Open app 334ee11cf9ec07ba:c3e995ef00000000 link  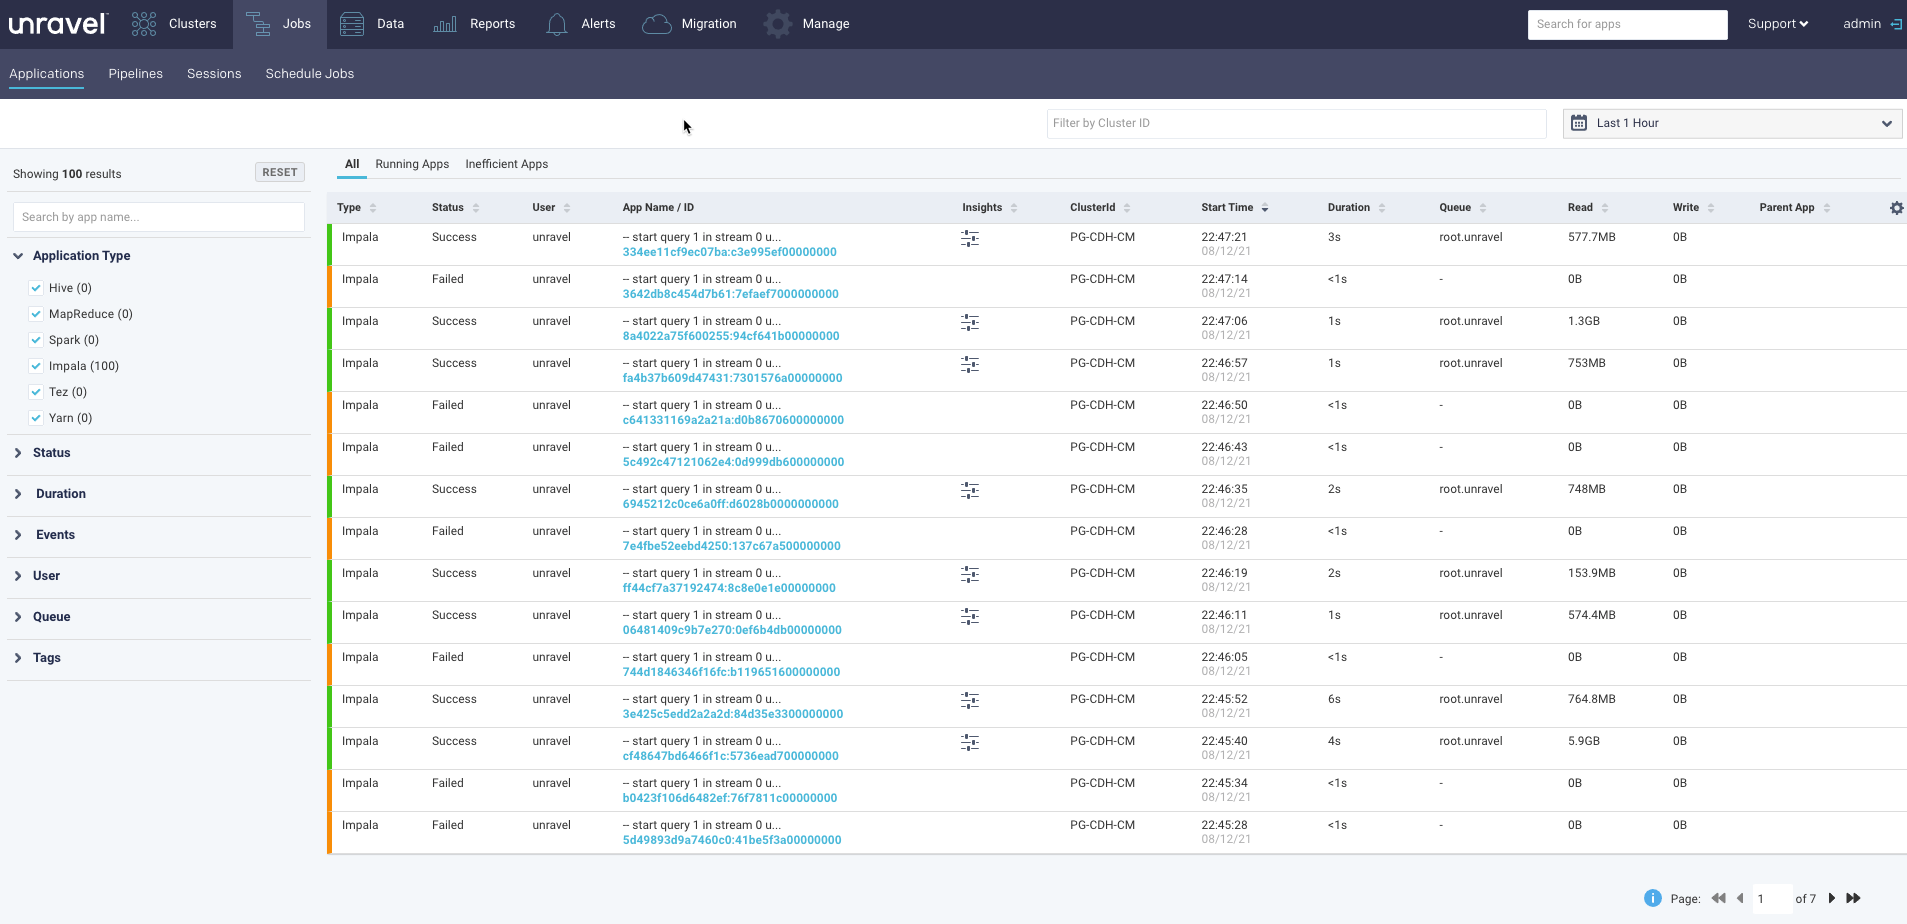point(729,252)
